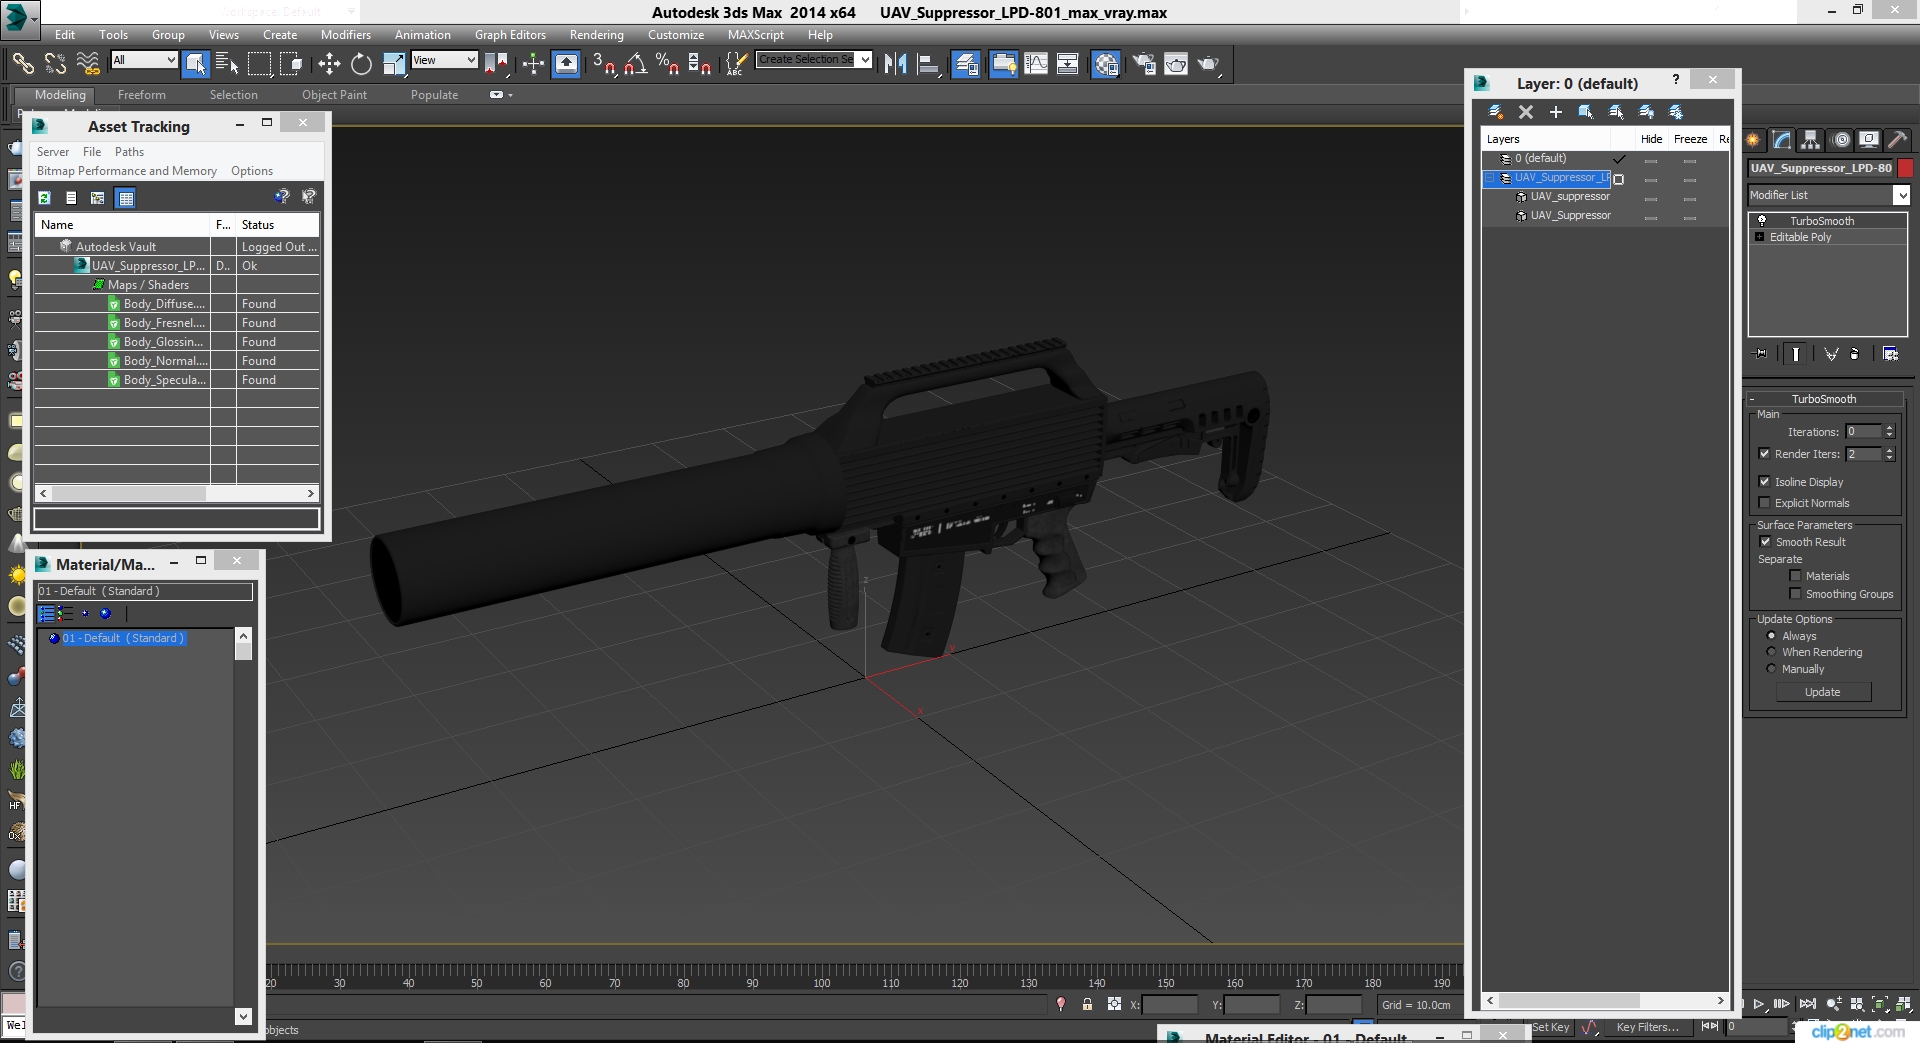Toggle the 3D Snaps tool
The width and height of the screenshot is (1920, 1043).
pos(603,64)
